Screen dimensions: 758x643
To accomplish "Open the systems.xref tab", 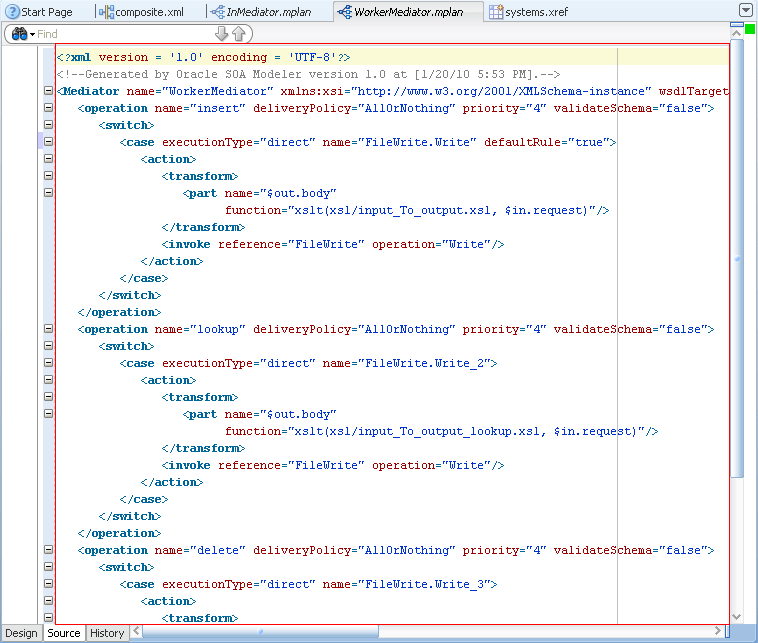I will [529, 12].
